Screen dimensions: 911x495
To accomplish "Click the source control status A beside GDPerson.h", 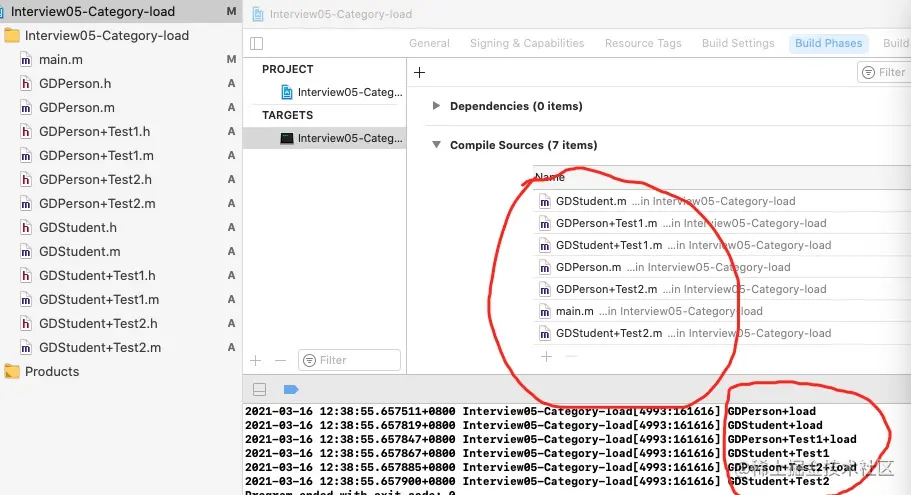I will pos(231,84).
